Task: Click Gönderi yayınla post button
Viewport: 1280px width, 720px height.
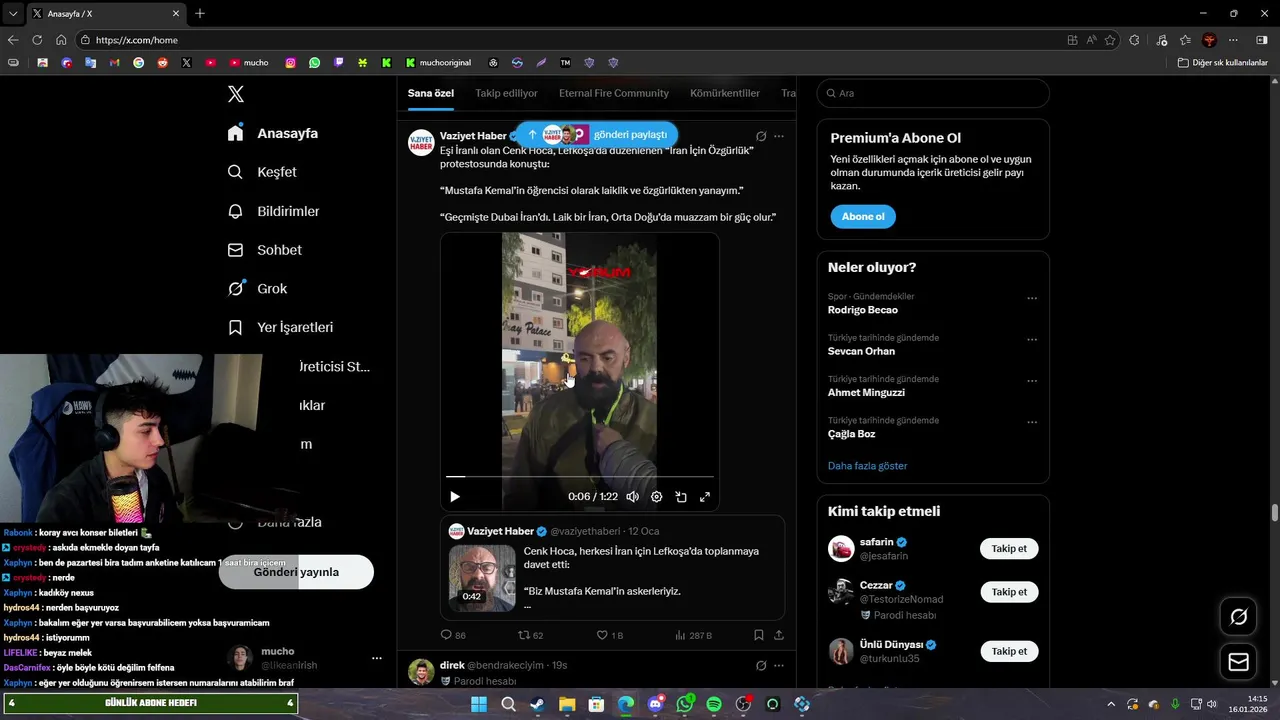Action: click(x=296, y=572)
